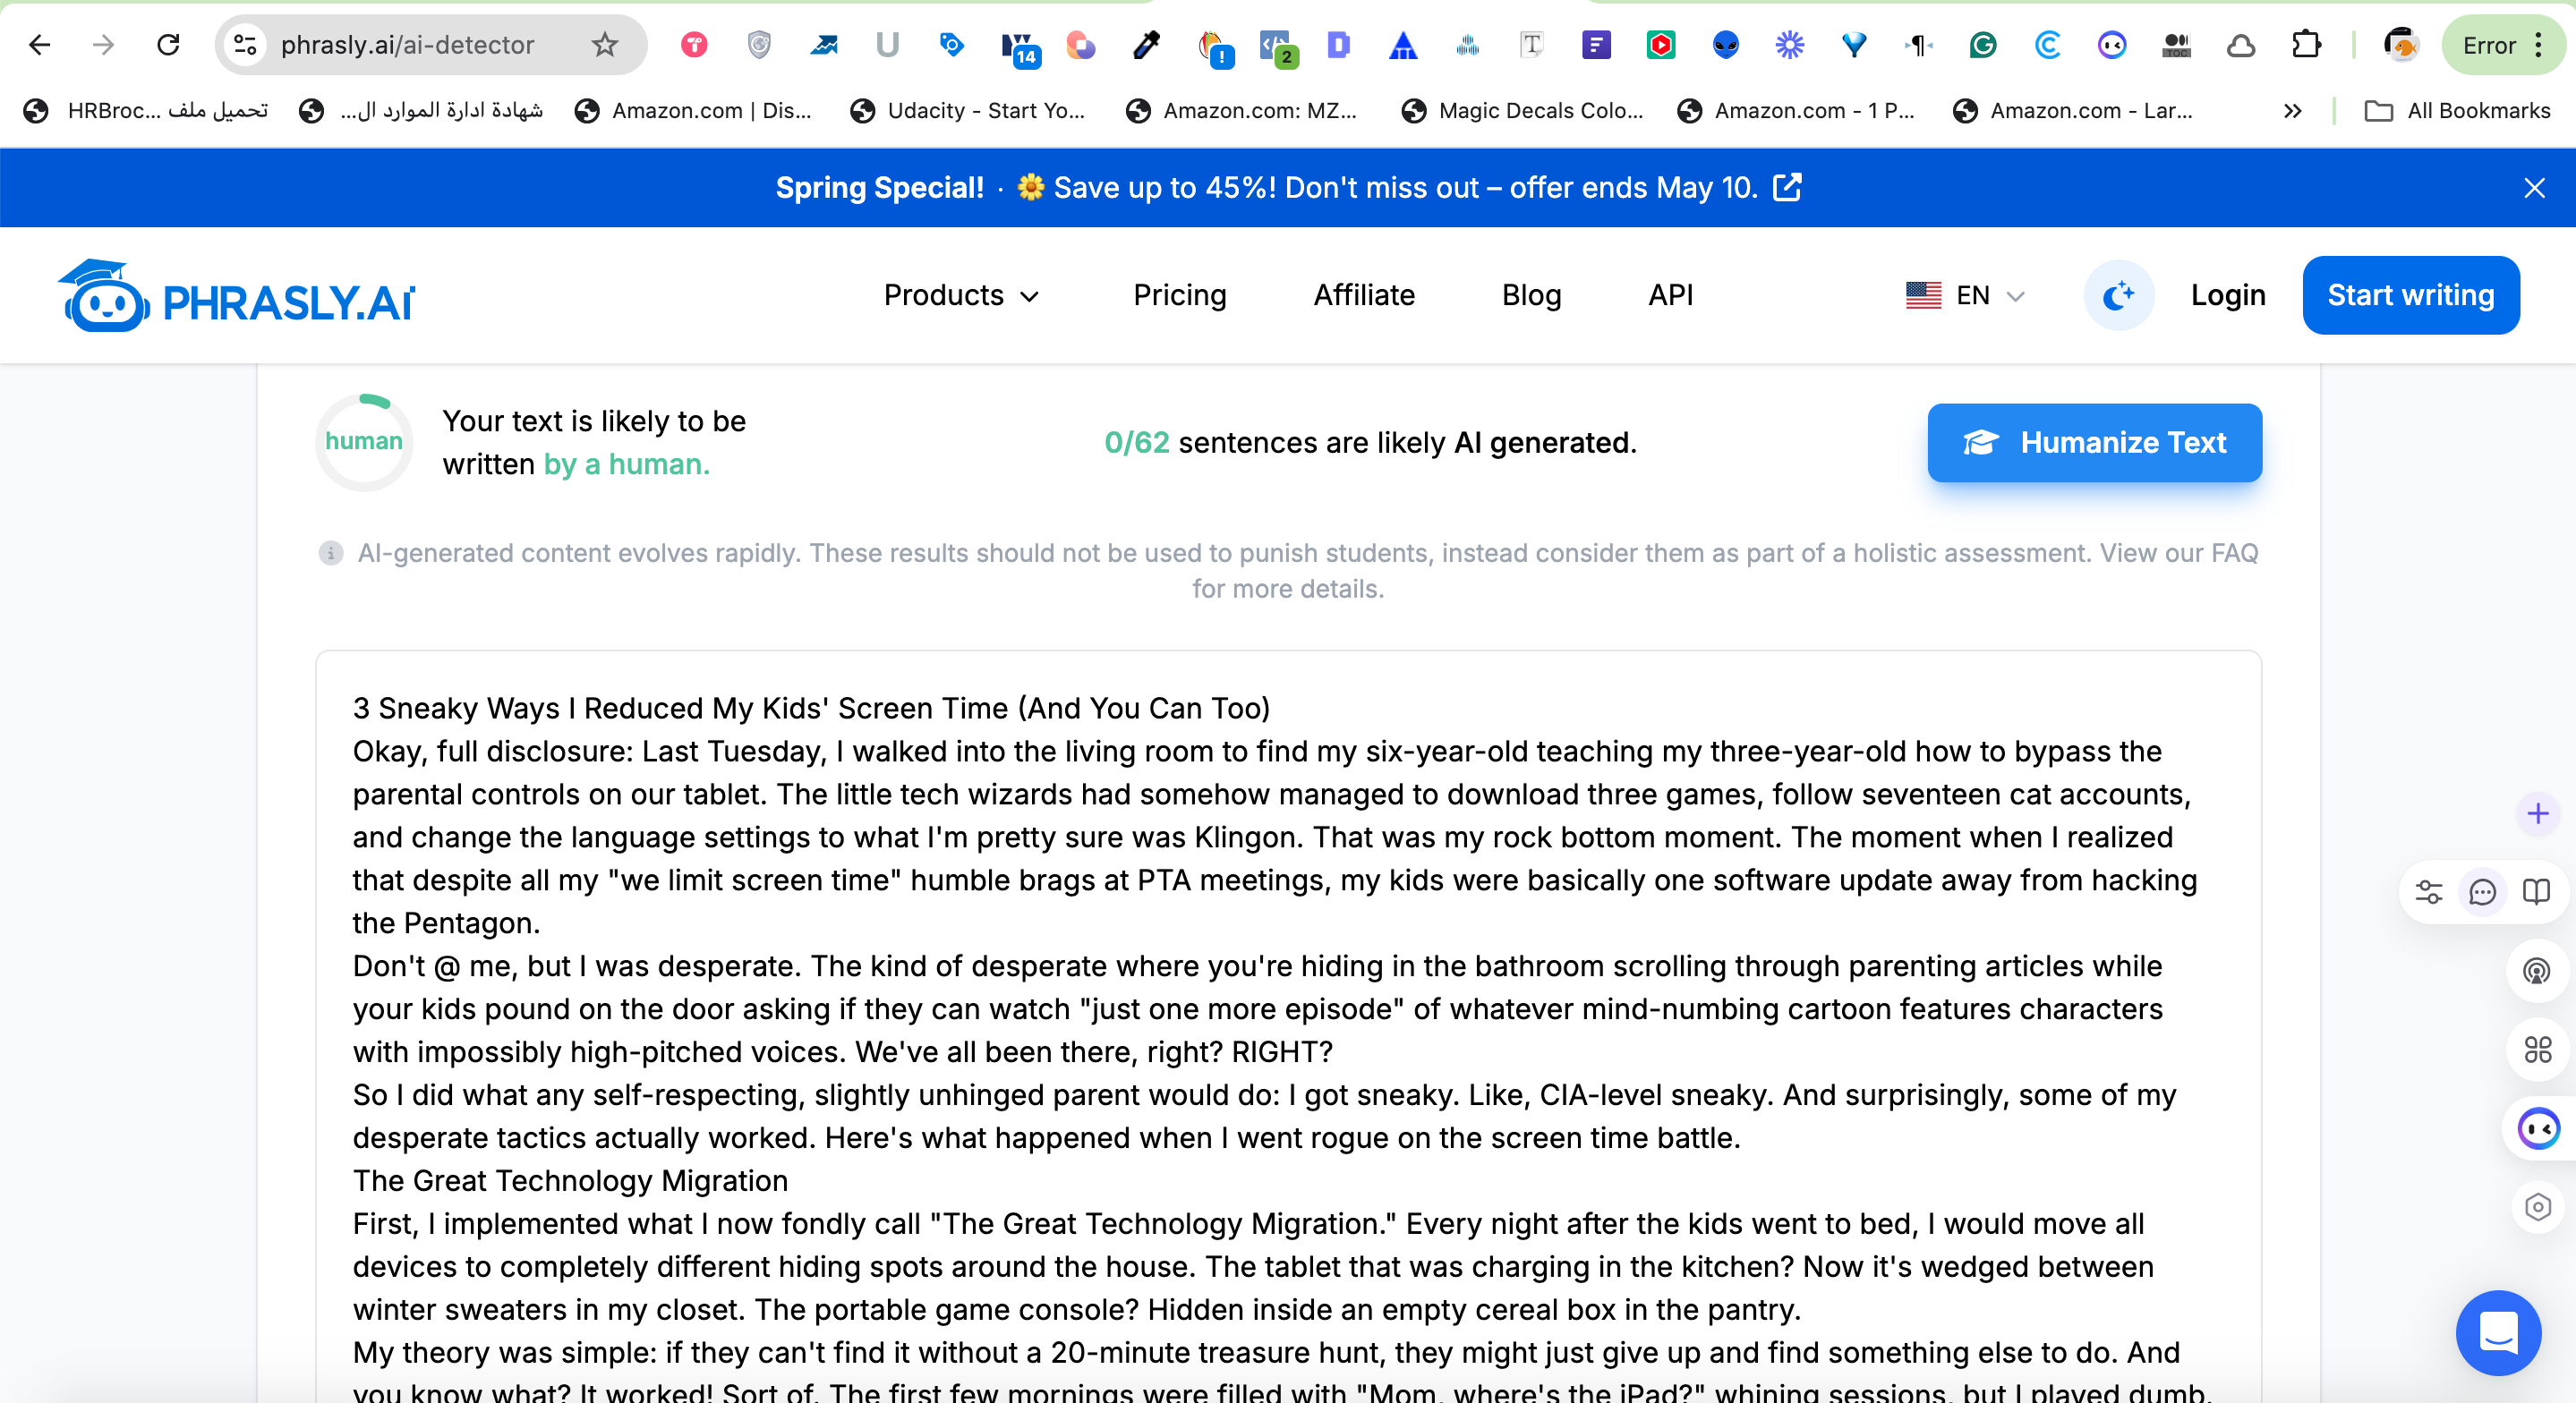Click the eyedropper color picker extension
Screen dimensions: 2576x1403
[1146, 45]
